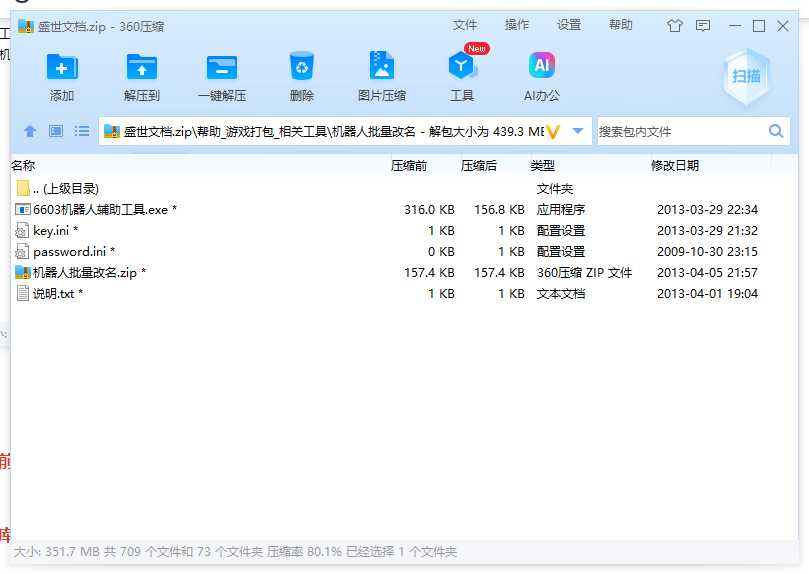Click the date 2013-04-01 19:04

tap(707, 293)
